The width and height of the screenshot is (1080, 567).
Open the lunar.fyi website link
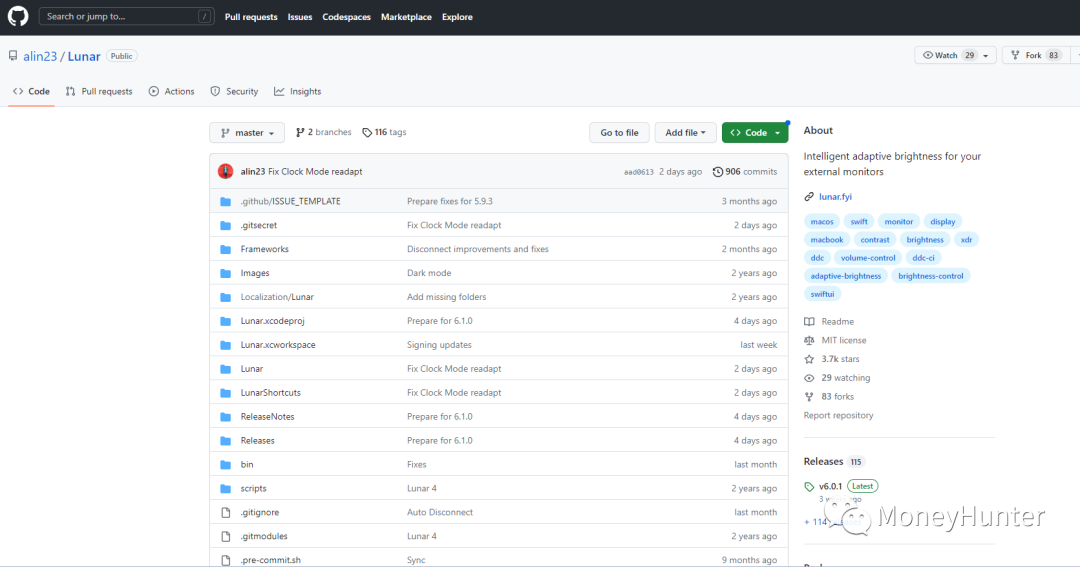835,197
